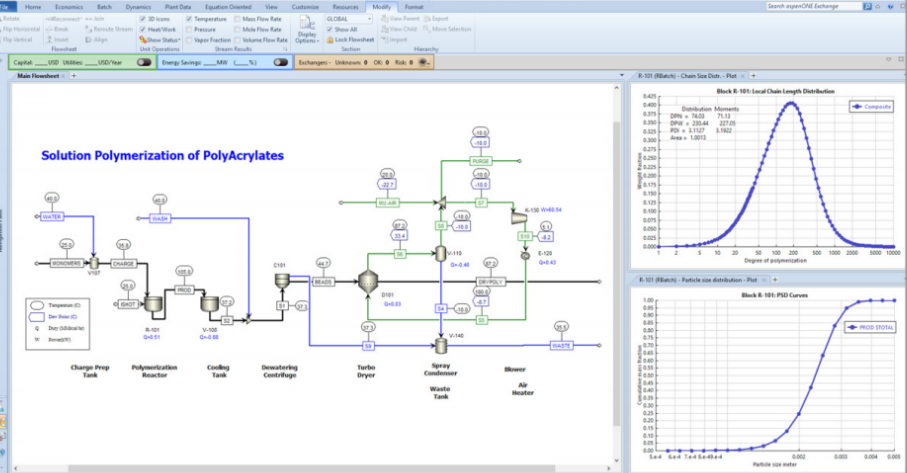Click the search icon beside aspenONE Exchange
The width and height of the screenshot is (907, 473).
pyautogui.click(x=867, y=6)
